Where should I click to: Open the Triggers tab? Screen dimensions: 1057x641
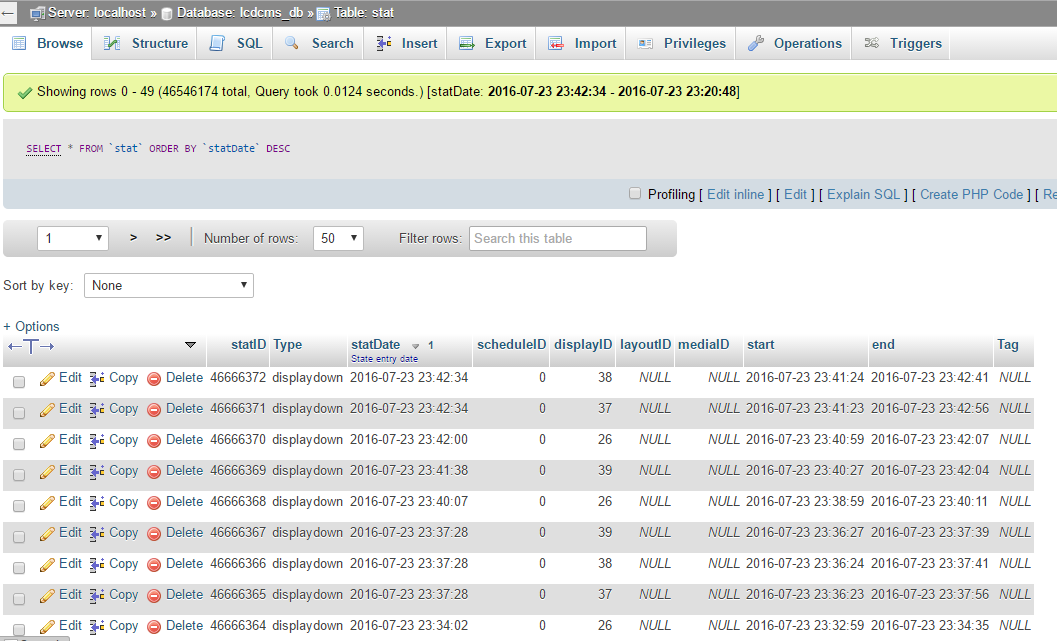tap(902, 43)
